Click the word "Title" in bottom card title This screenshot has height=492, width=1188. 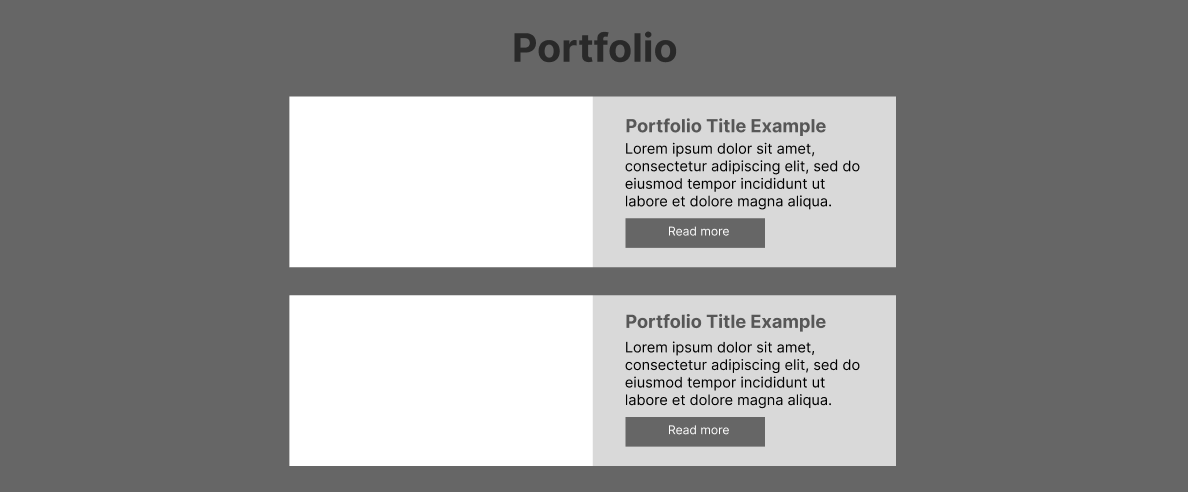tap(726, 322)
